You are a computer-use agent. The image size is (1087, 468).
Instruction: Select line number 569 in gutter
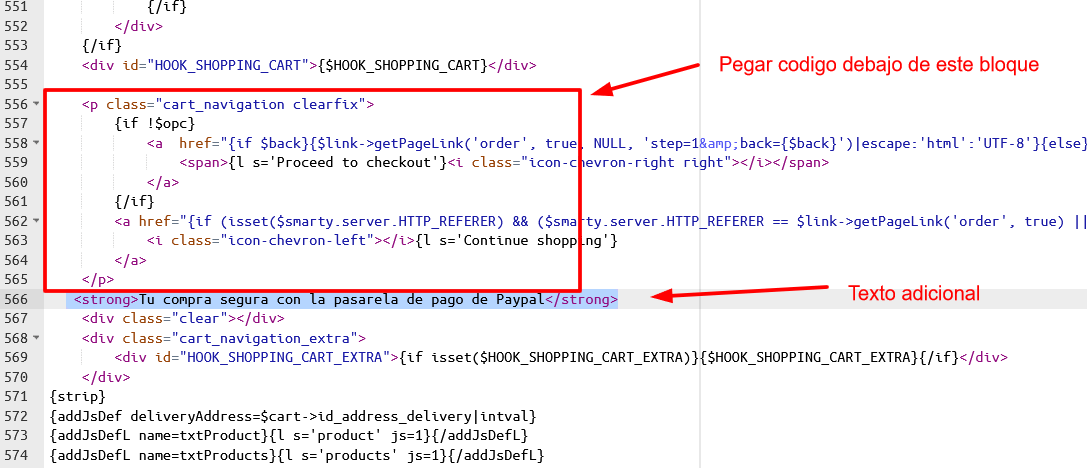[15, 358]
